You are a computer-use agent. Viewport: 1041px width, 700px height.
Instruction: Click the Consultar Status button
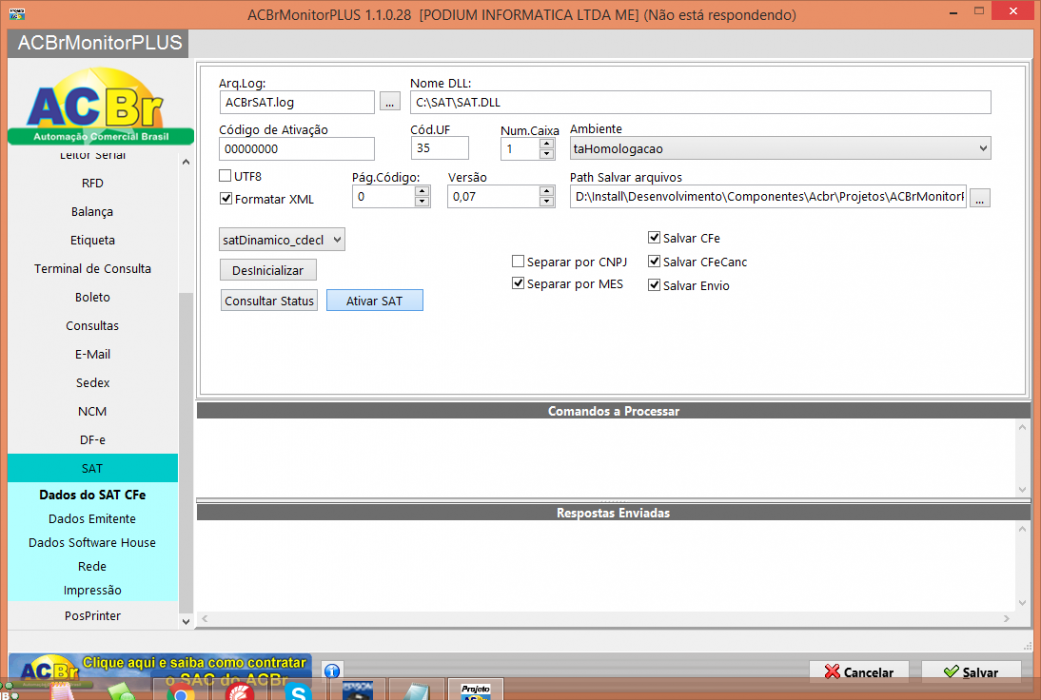click(x=269, y=301)
